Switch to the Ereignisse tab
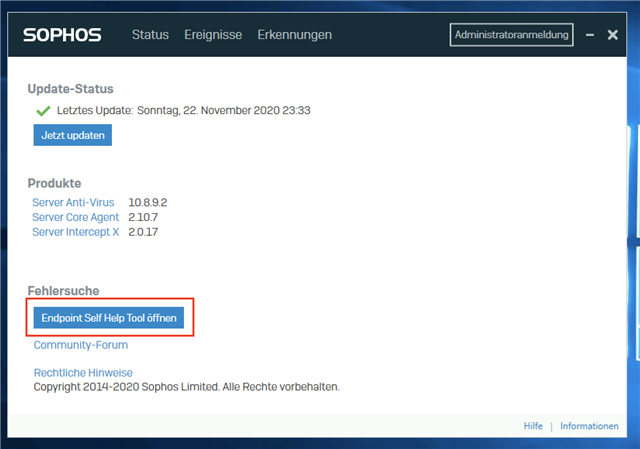This screenshot has height=449, width=640. coord(213,35)
